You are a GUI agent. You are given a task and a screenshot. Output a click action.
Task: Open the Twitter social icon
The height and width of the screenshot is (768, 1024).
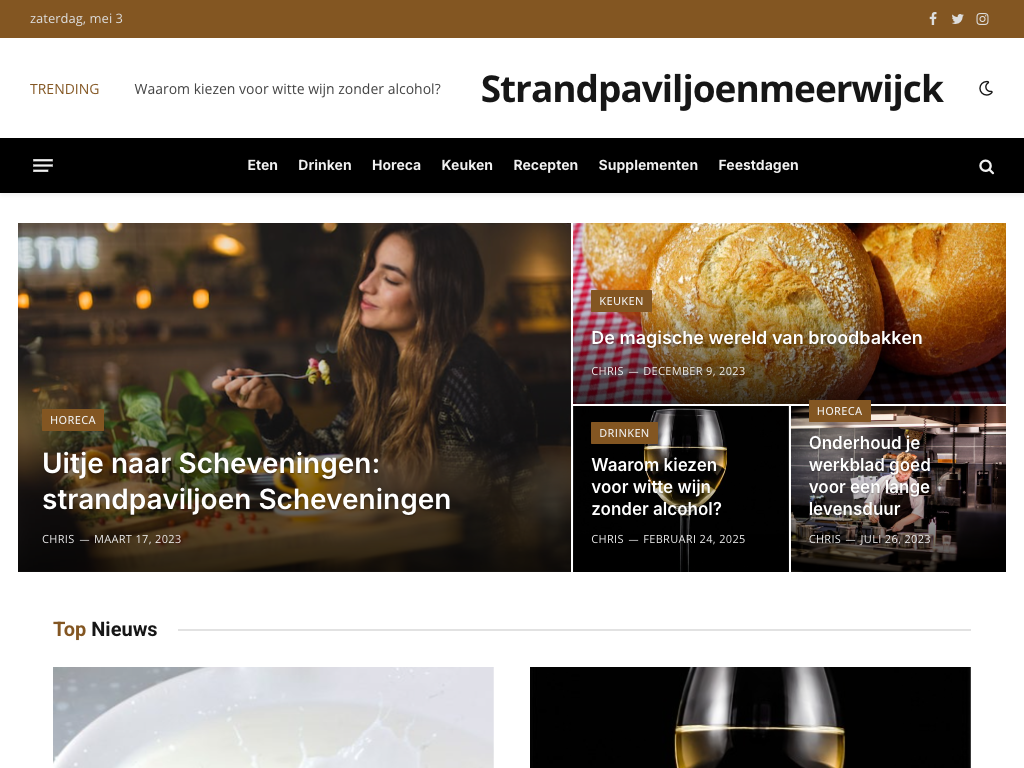pyautogui.click(x=957, y=19)
